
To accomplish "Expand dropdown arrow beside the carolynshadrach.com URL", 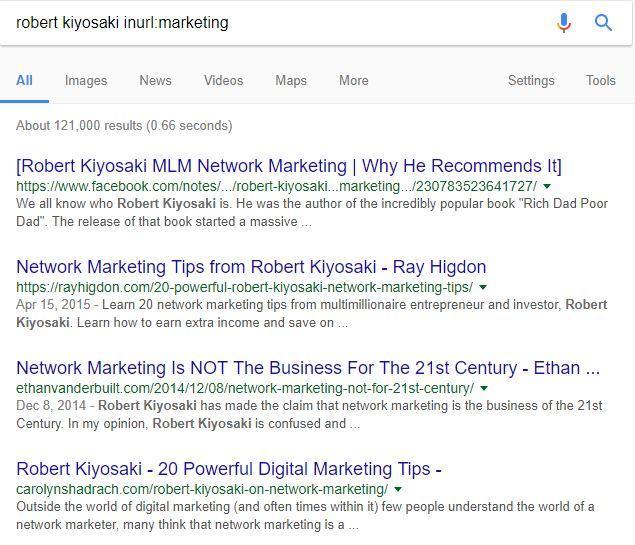I will pyautogui.click(x=398, y=489).
